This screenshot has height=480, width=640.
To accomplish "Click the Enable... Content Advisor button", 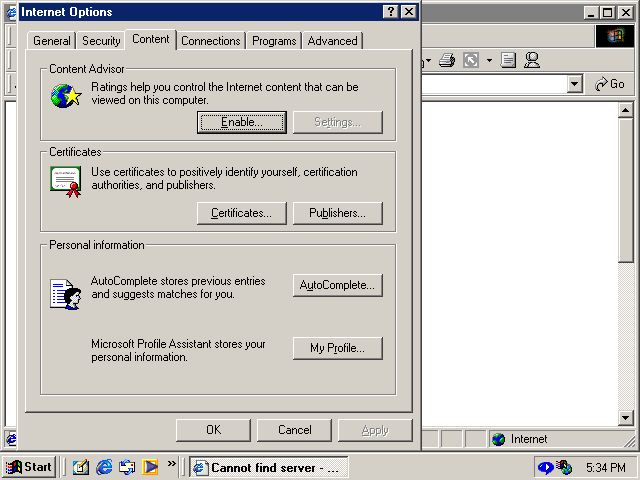I will pyautogui.click(x=242, y=122).
